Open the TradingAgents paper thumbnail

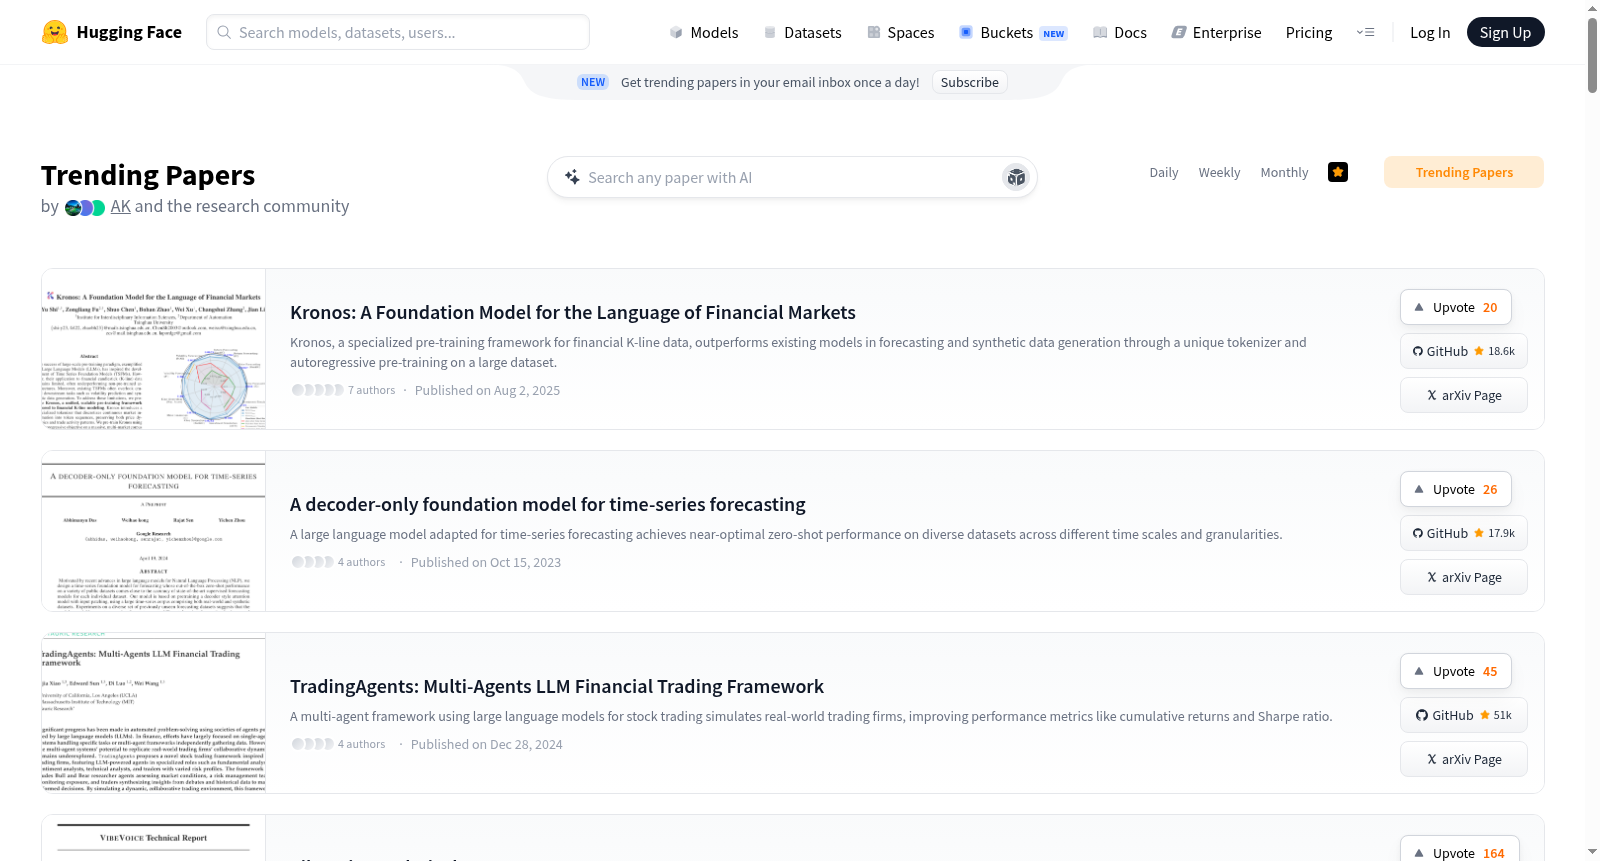(x=154, y=713)
